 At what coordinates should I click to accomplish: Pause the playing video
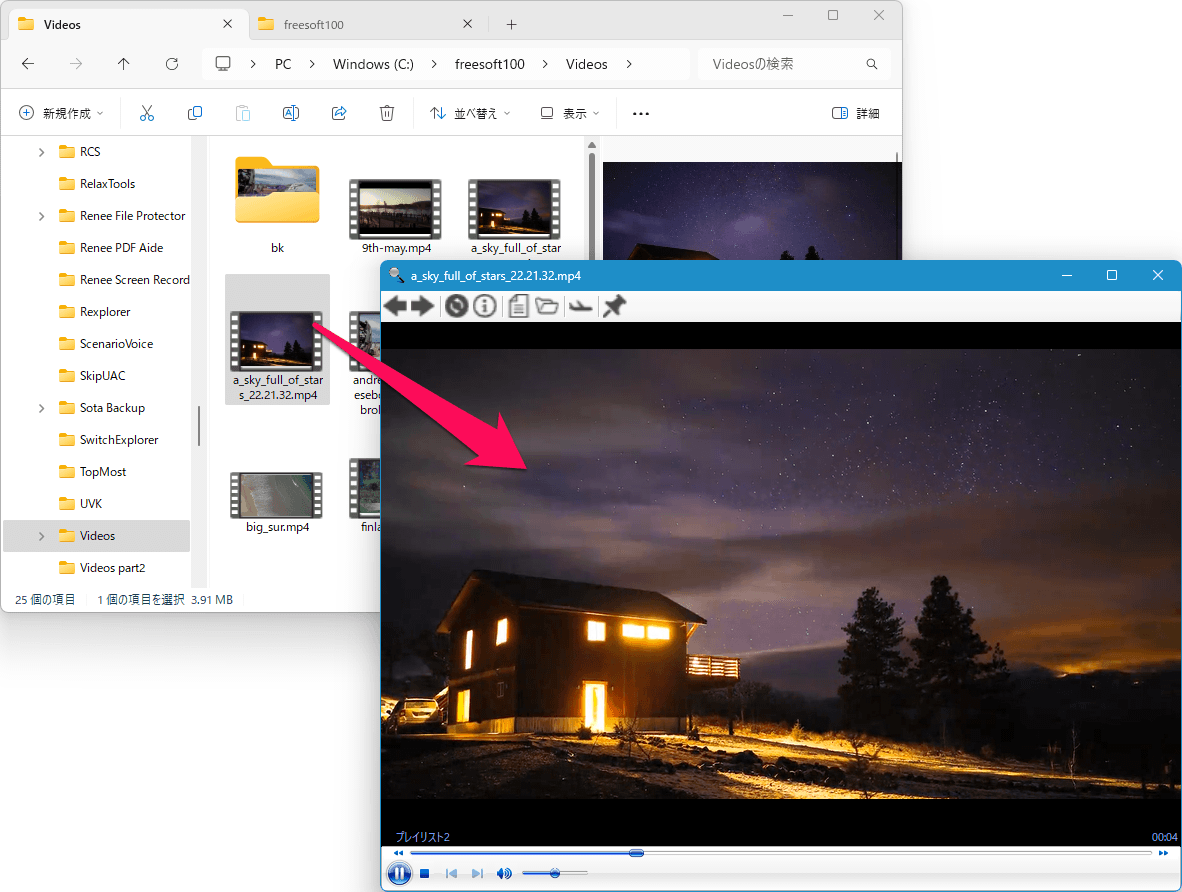(x=400, y=873)
